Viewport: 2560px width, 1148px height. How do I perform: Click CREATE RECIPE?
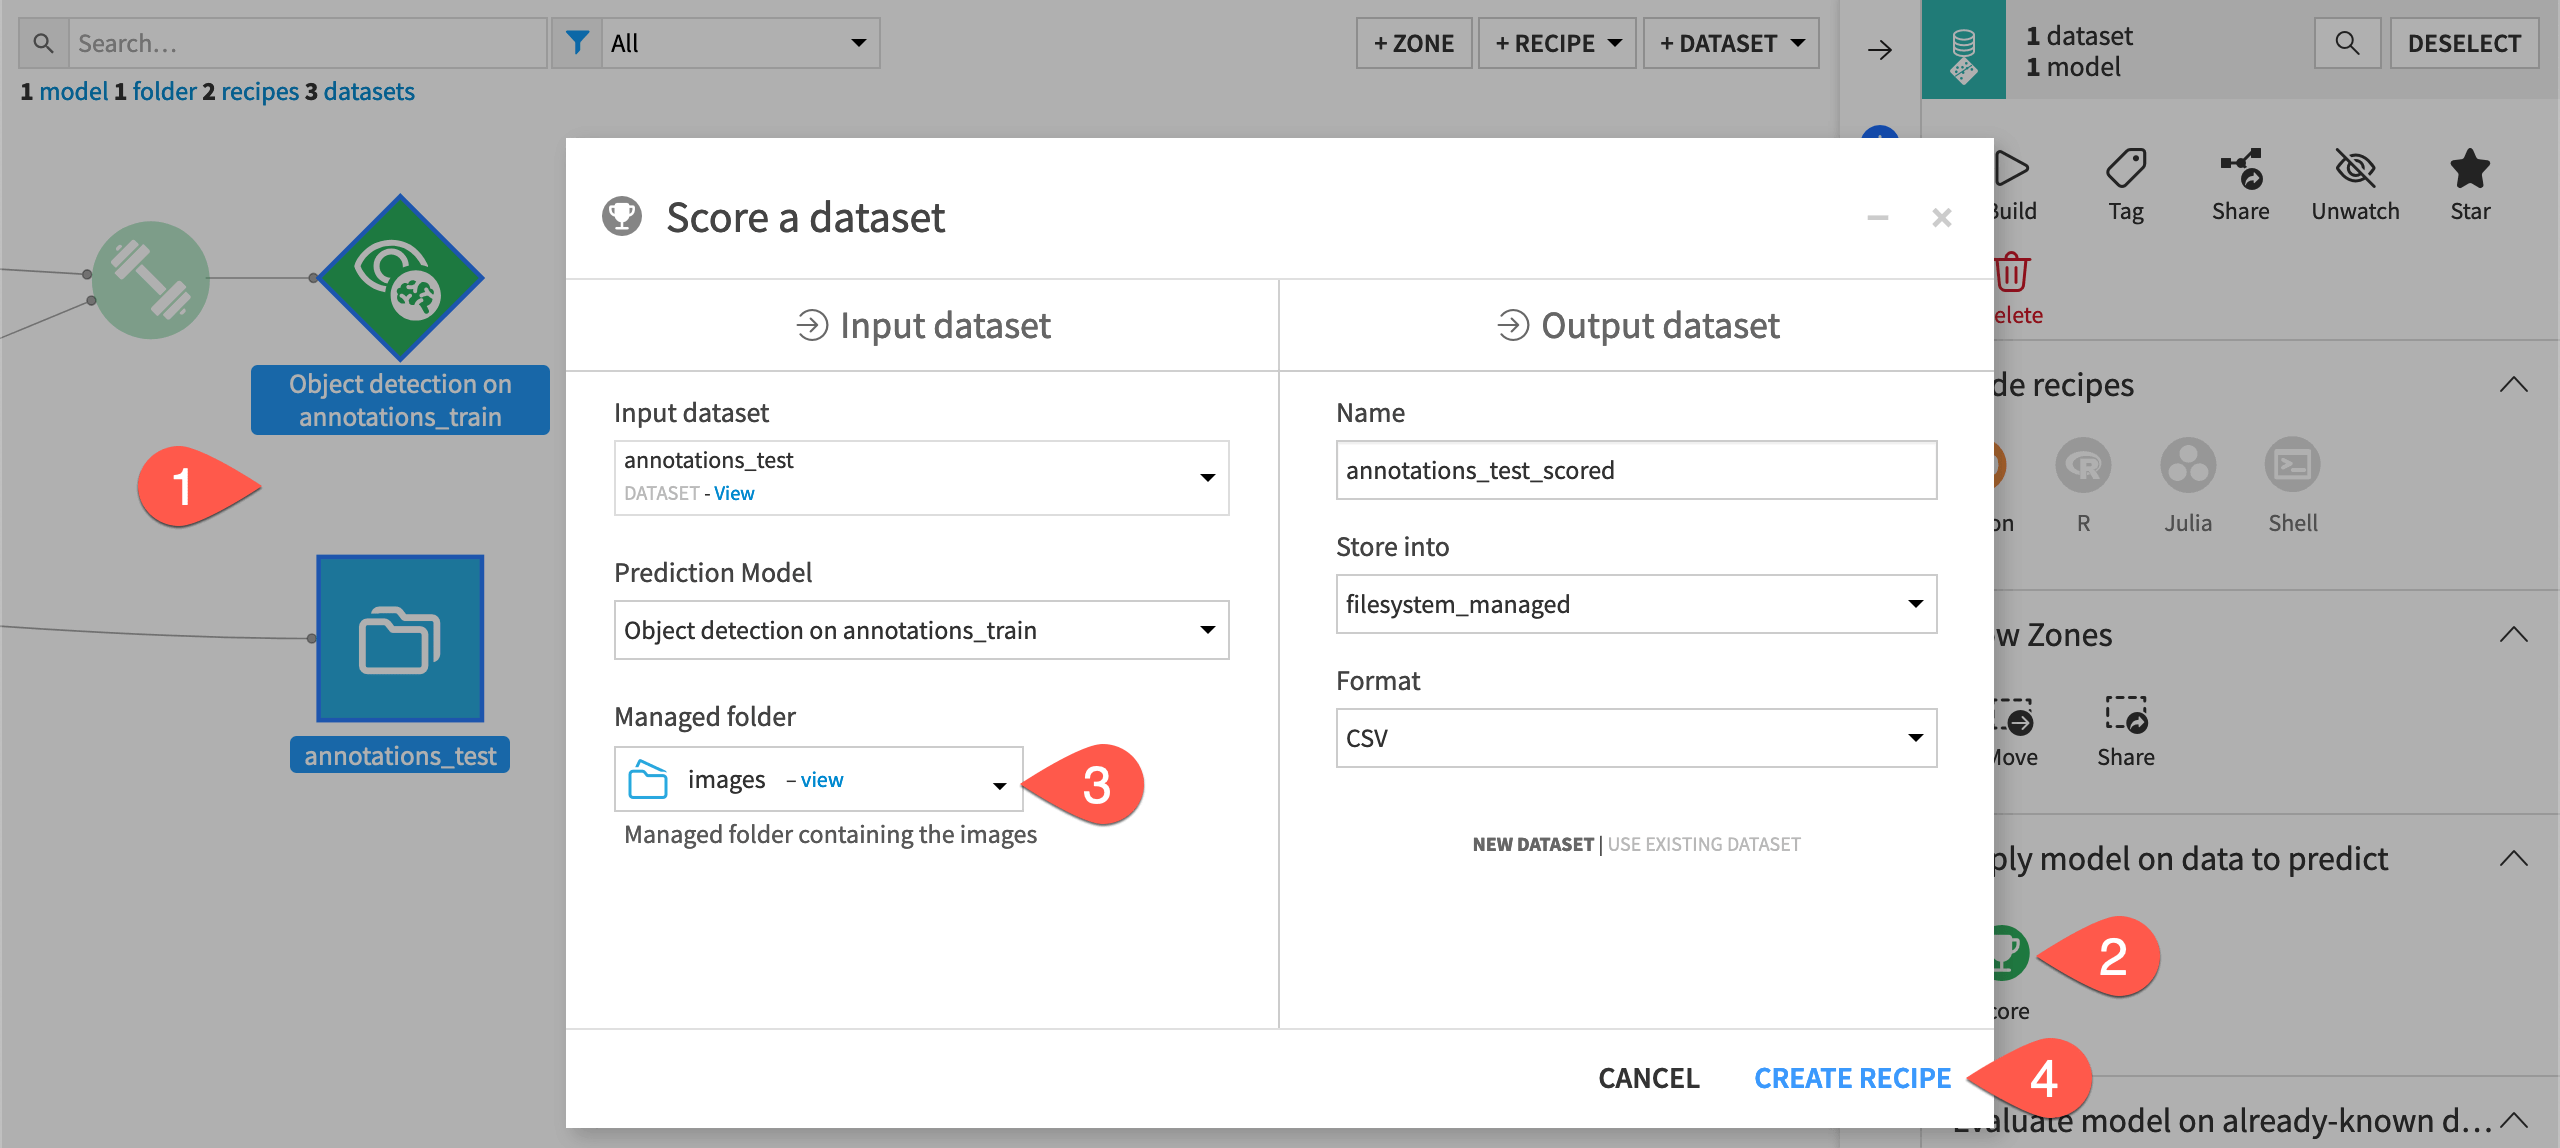click(1852, 1078)
